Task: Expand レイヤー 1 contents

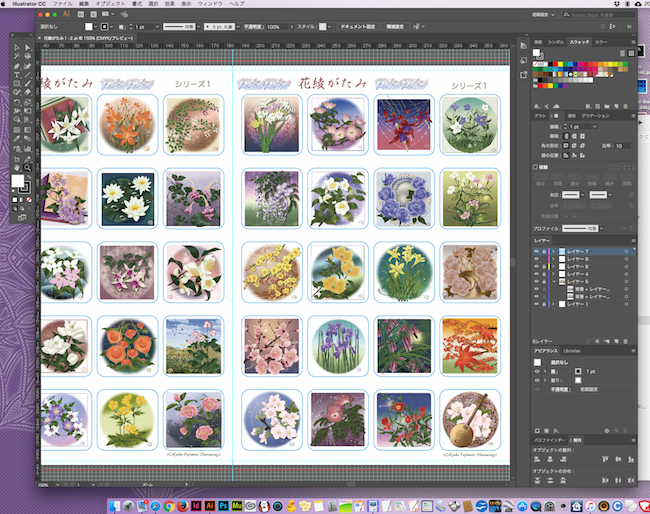Action: tap(553, 304)
